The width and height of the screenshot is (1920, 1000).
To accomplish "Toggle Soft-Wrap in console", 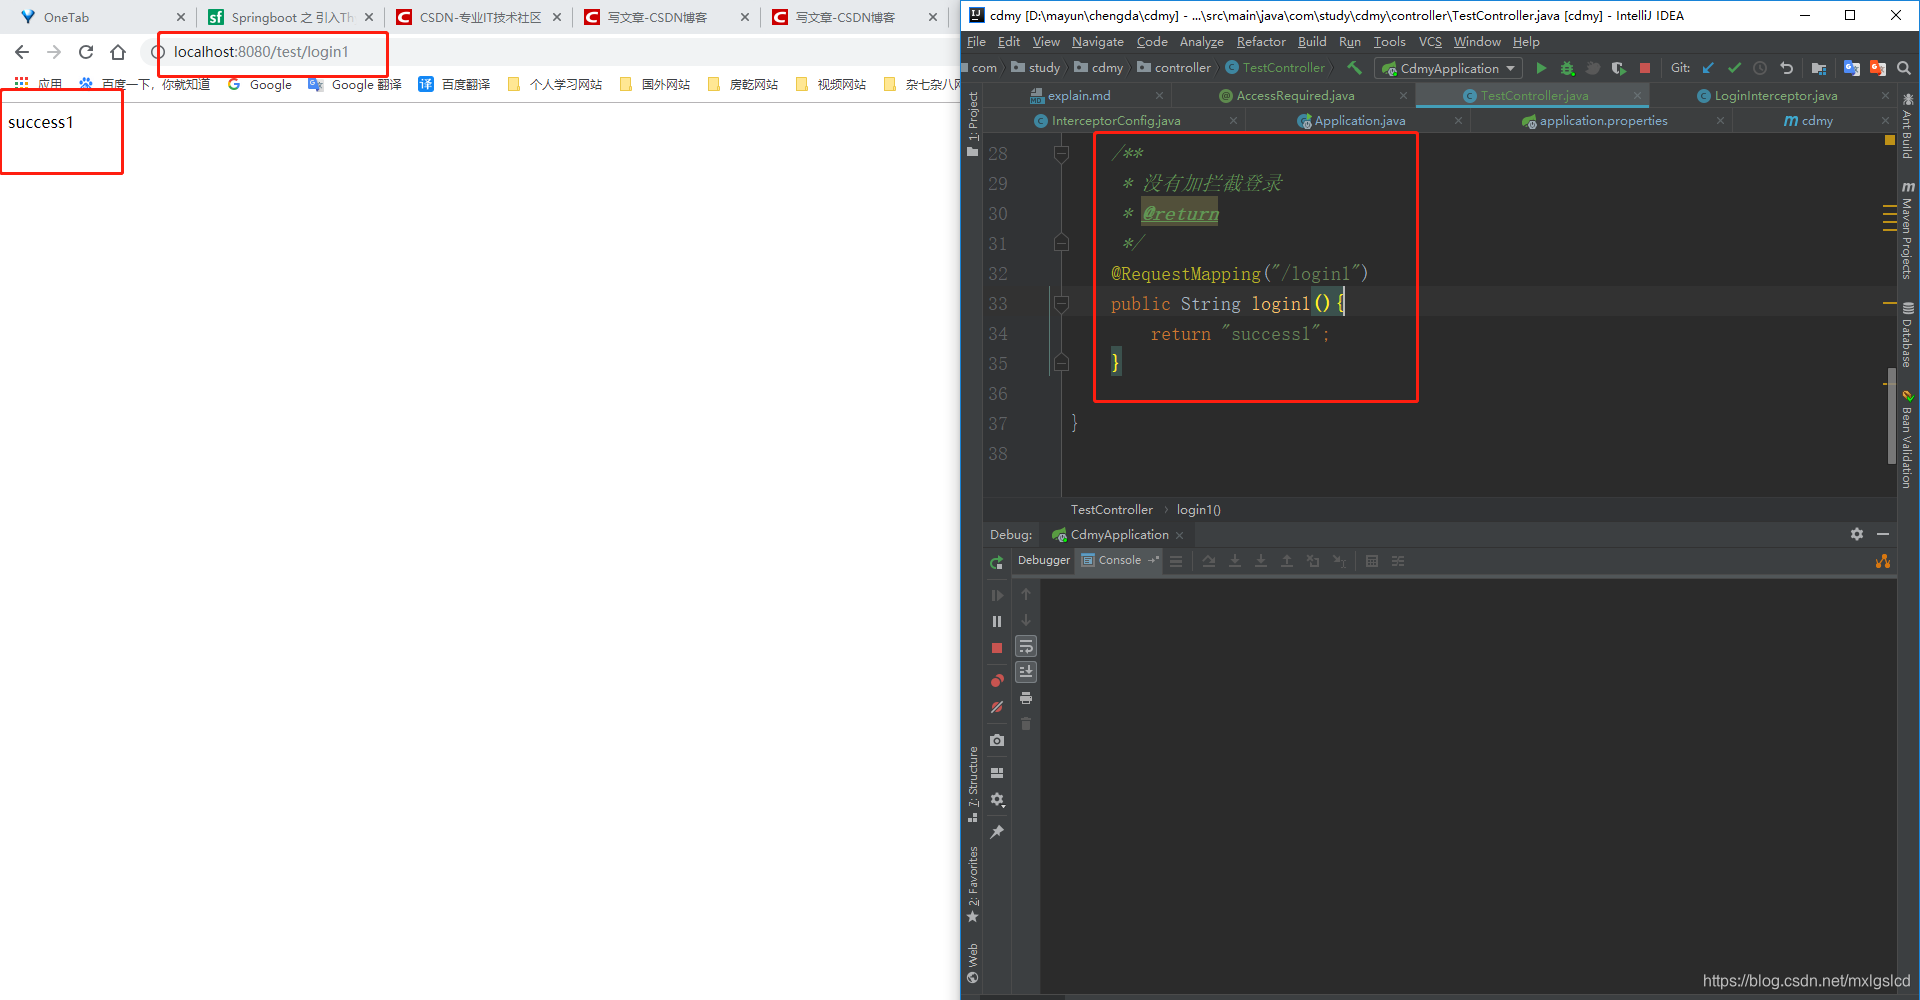I will [x=1026, y=646].
